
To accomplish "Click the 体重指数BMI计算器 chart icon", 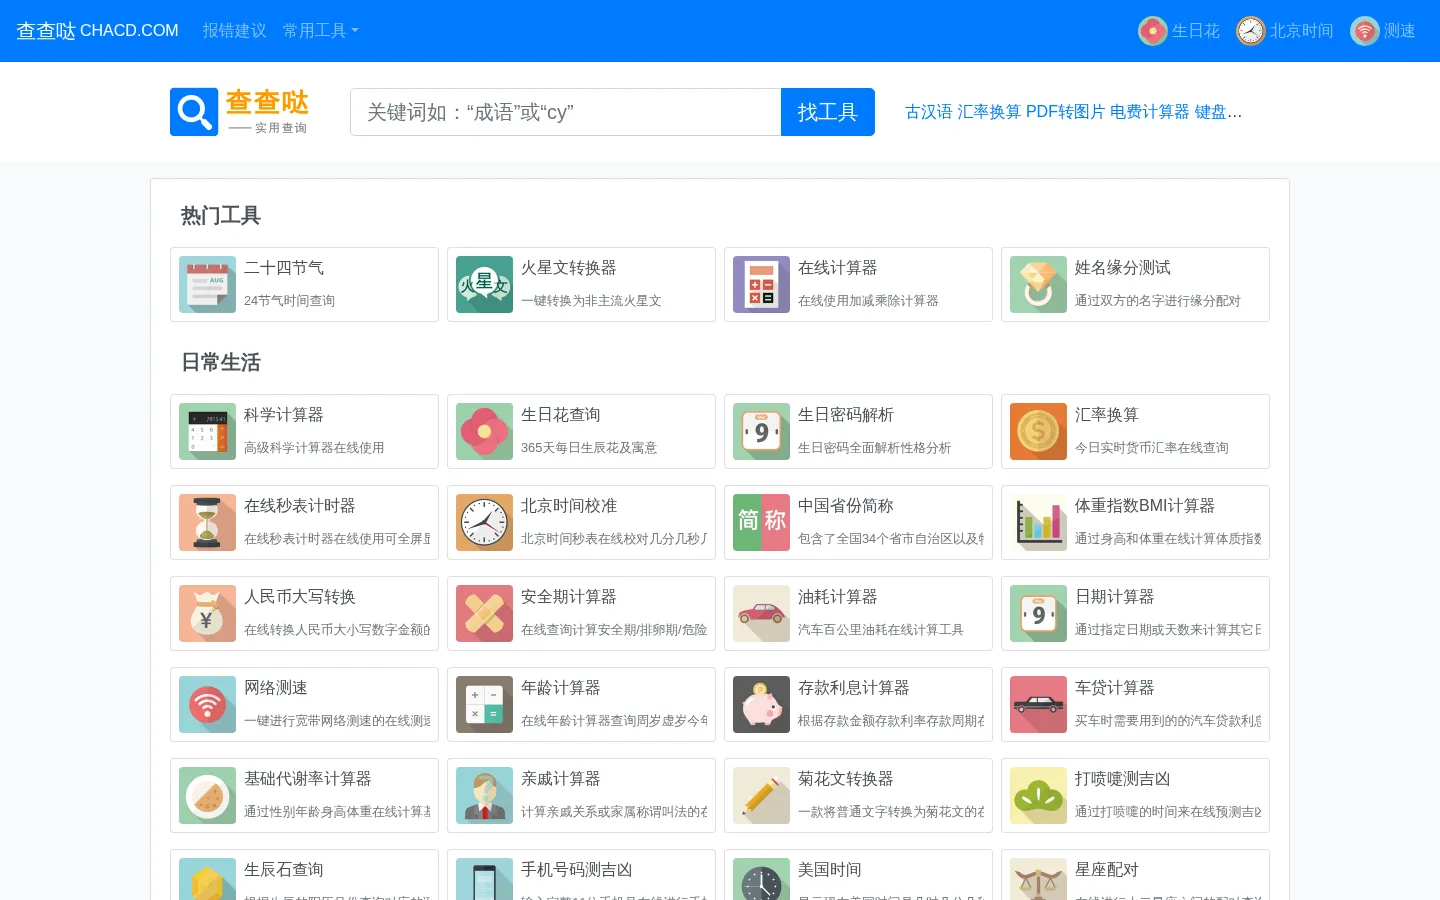I will click(x=1039, y=523).
